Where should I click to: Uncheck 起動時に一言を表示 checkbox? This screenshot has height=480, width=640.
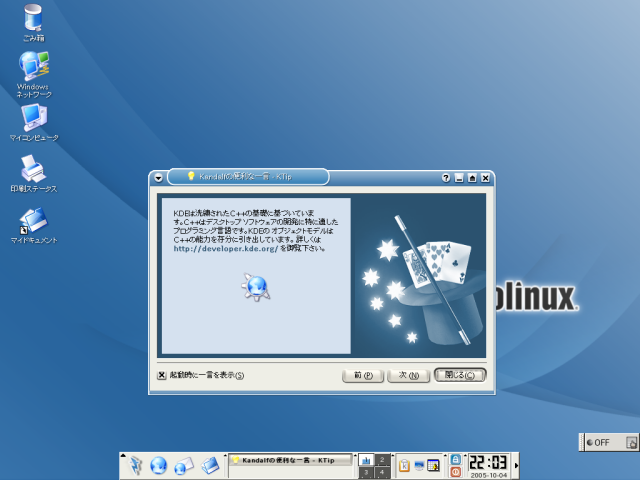click(162, 375)
